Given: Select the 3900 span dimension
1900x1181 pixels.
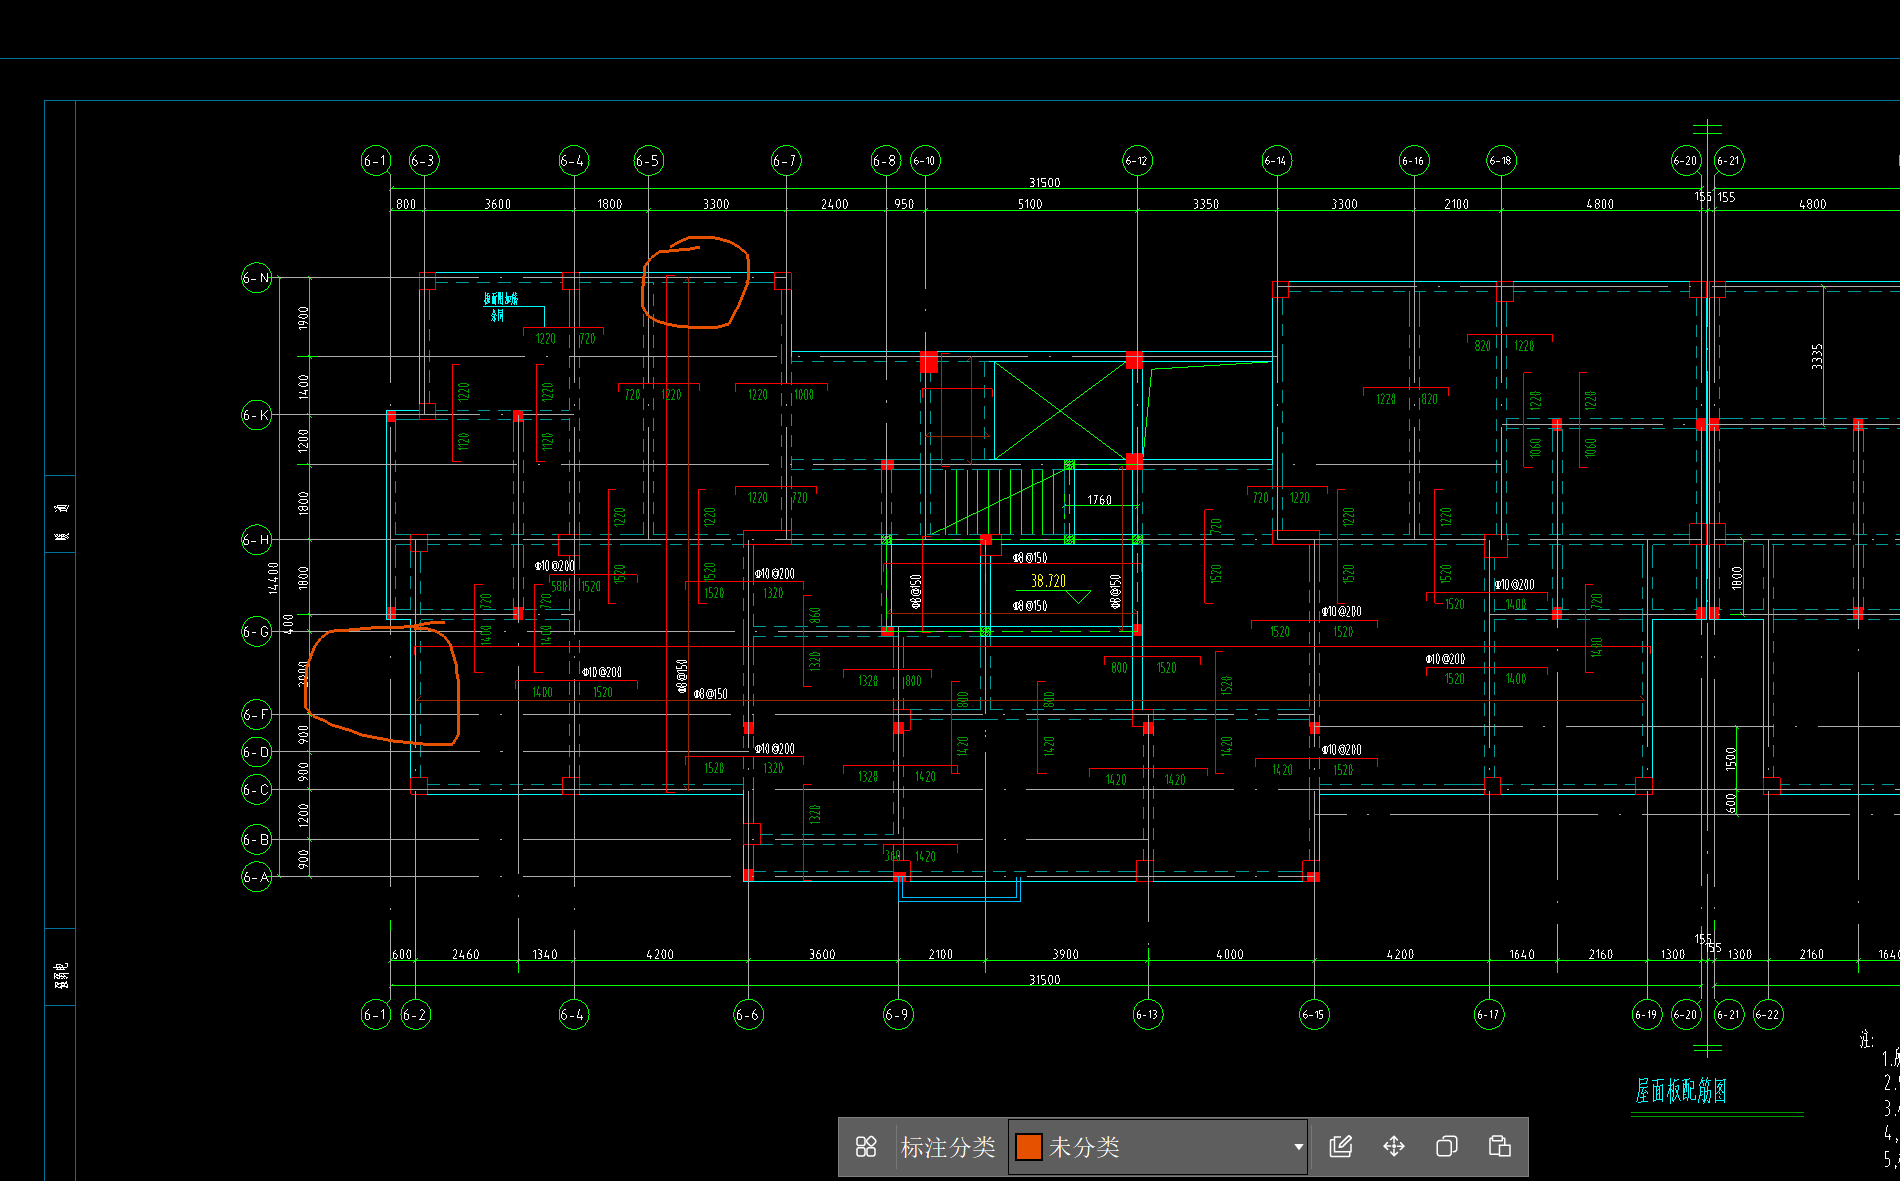Looking at the screenshot, I should click(1066, 955).
